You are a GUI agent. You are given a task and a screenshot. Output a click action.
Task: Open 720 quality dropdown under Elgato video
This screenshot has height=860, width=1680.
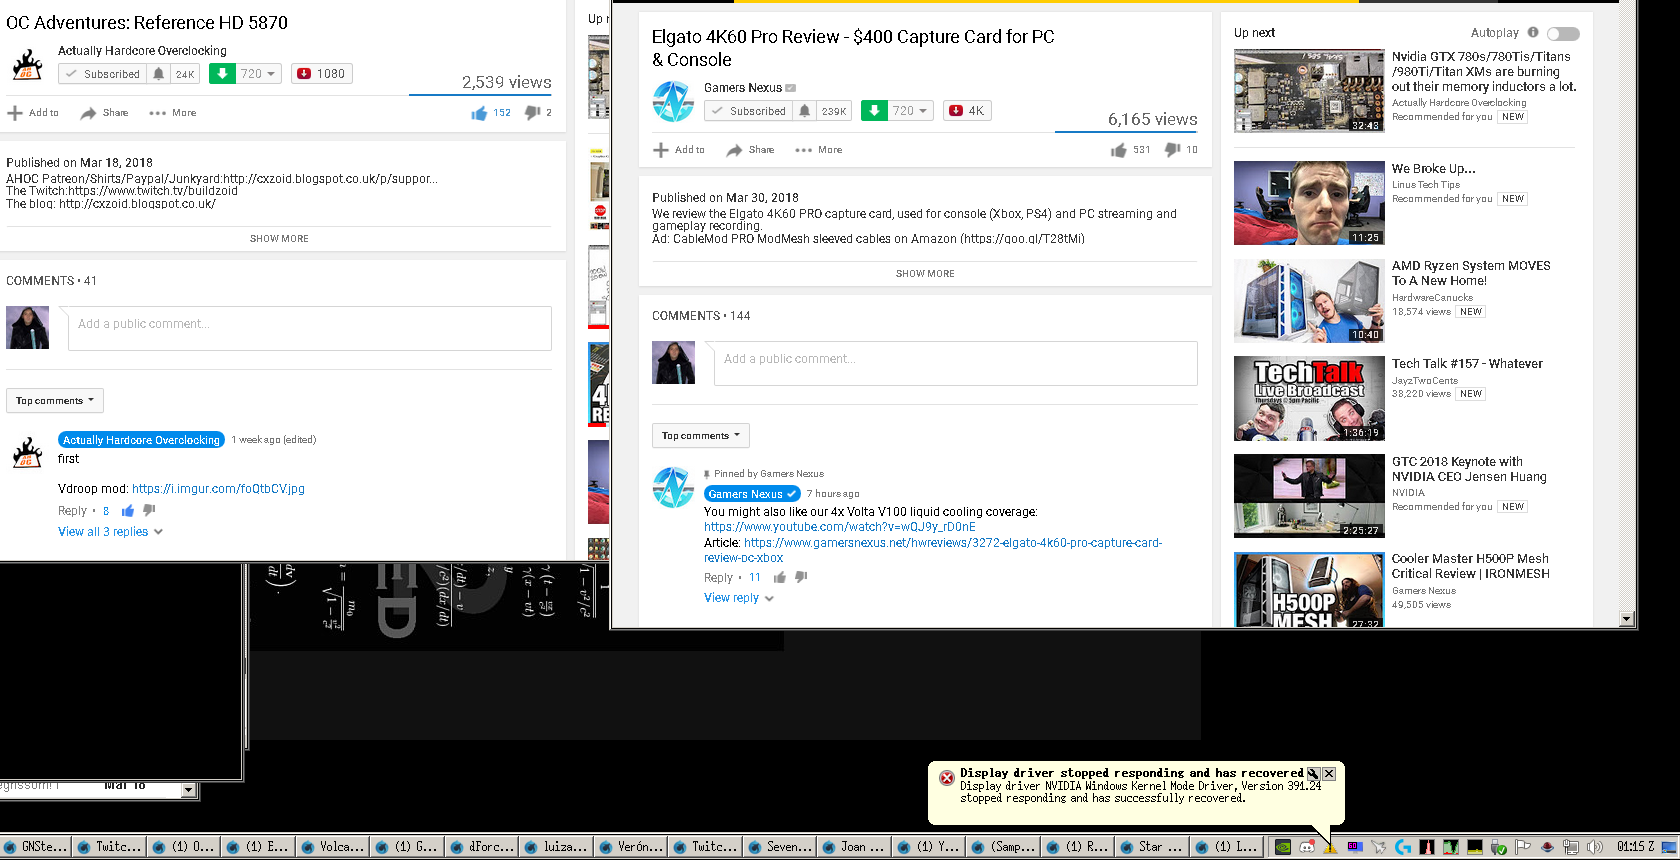pos(910,111)
